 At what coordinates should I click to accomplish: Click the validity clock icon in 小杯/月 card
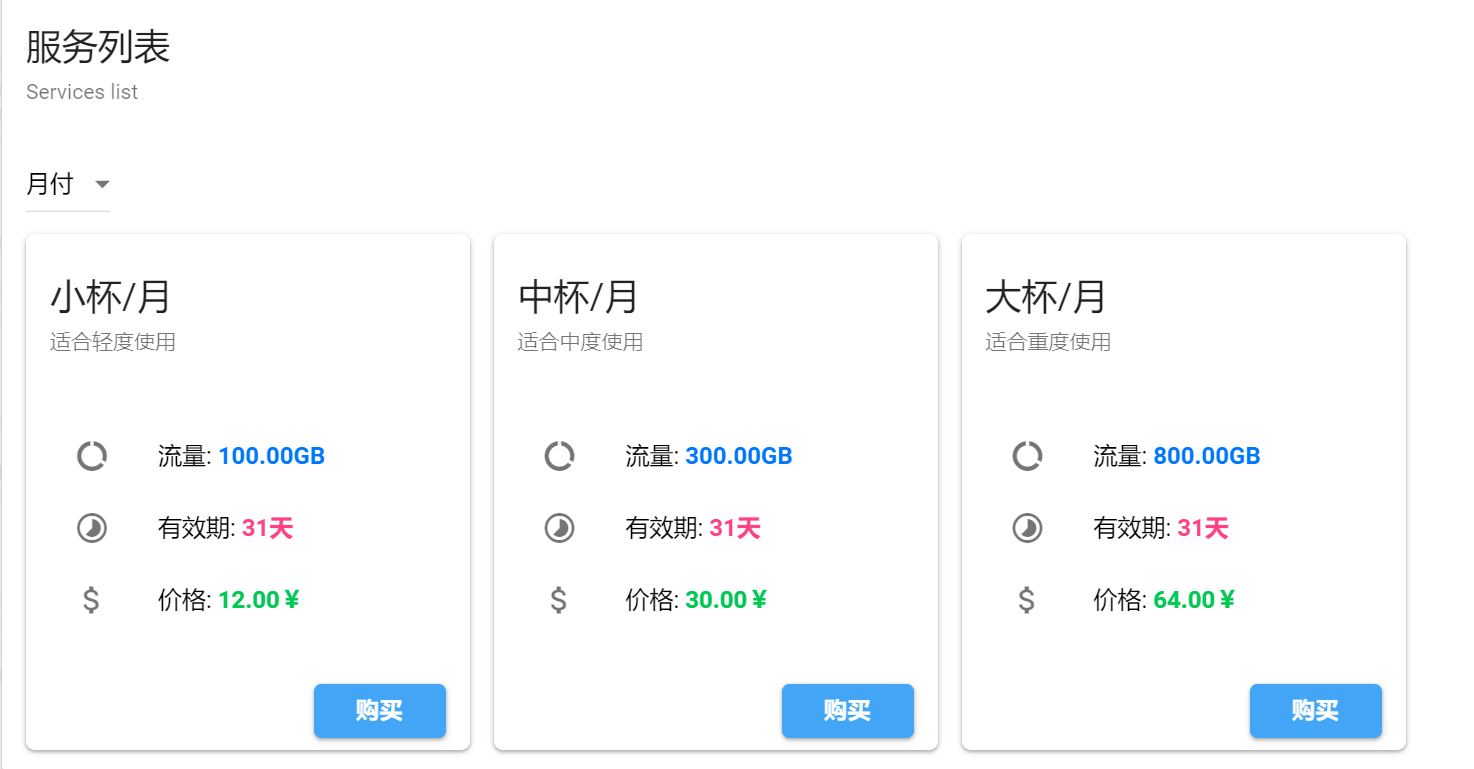click(x=92, y=528)
